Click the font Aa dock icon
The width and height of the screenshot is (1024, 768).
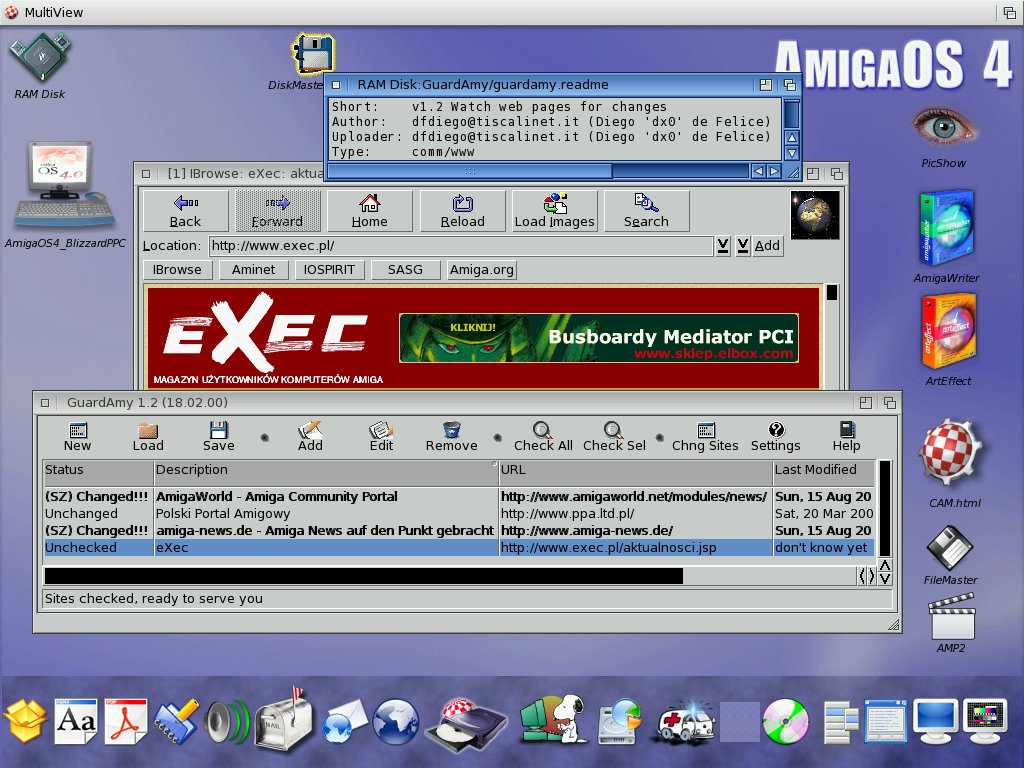pos(76,720)
